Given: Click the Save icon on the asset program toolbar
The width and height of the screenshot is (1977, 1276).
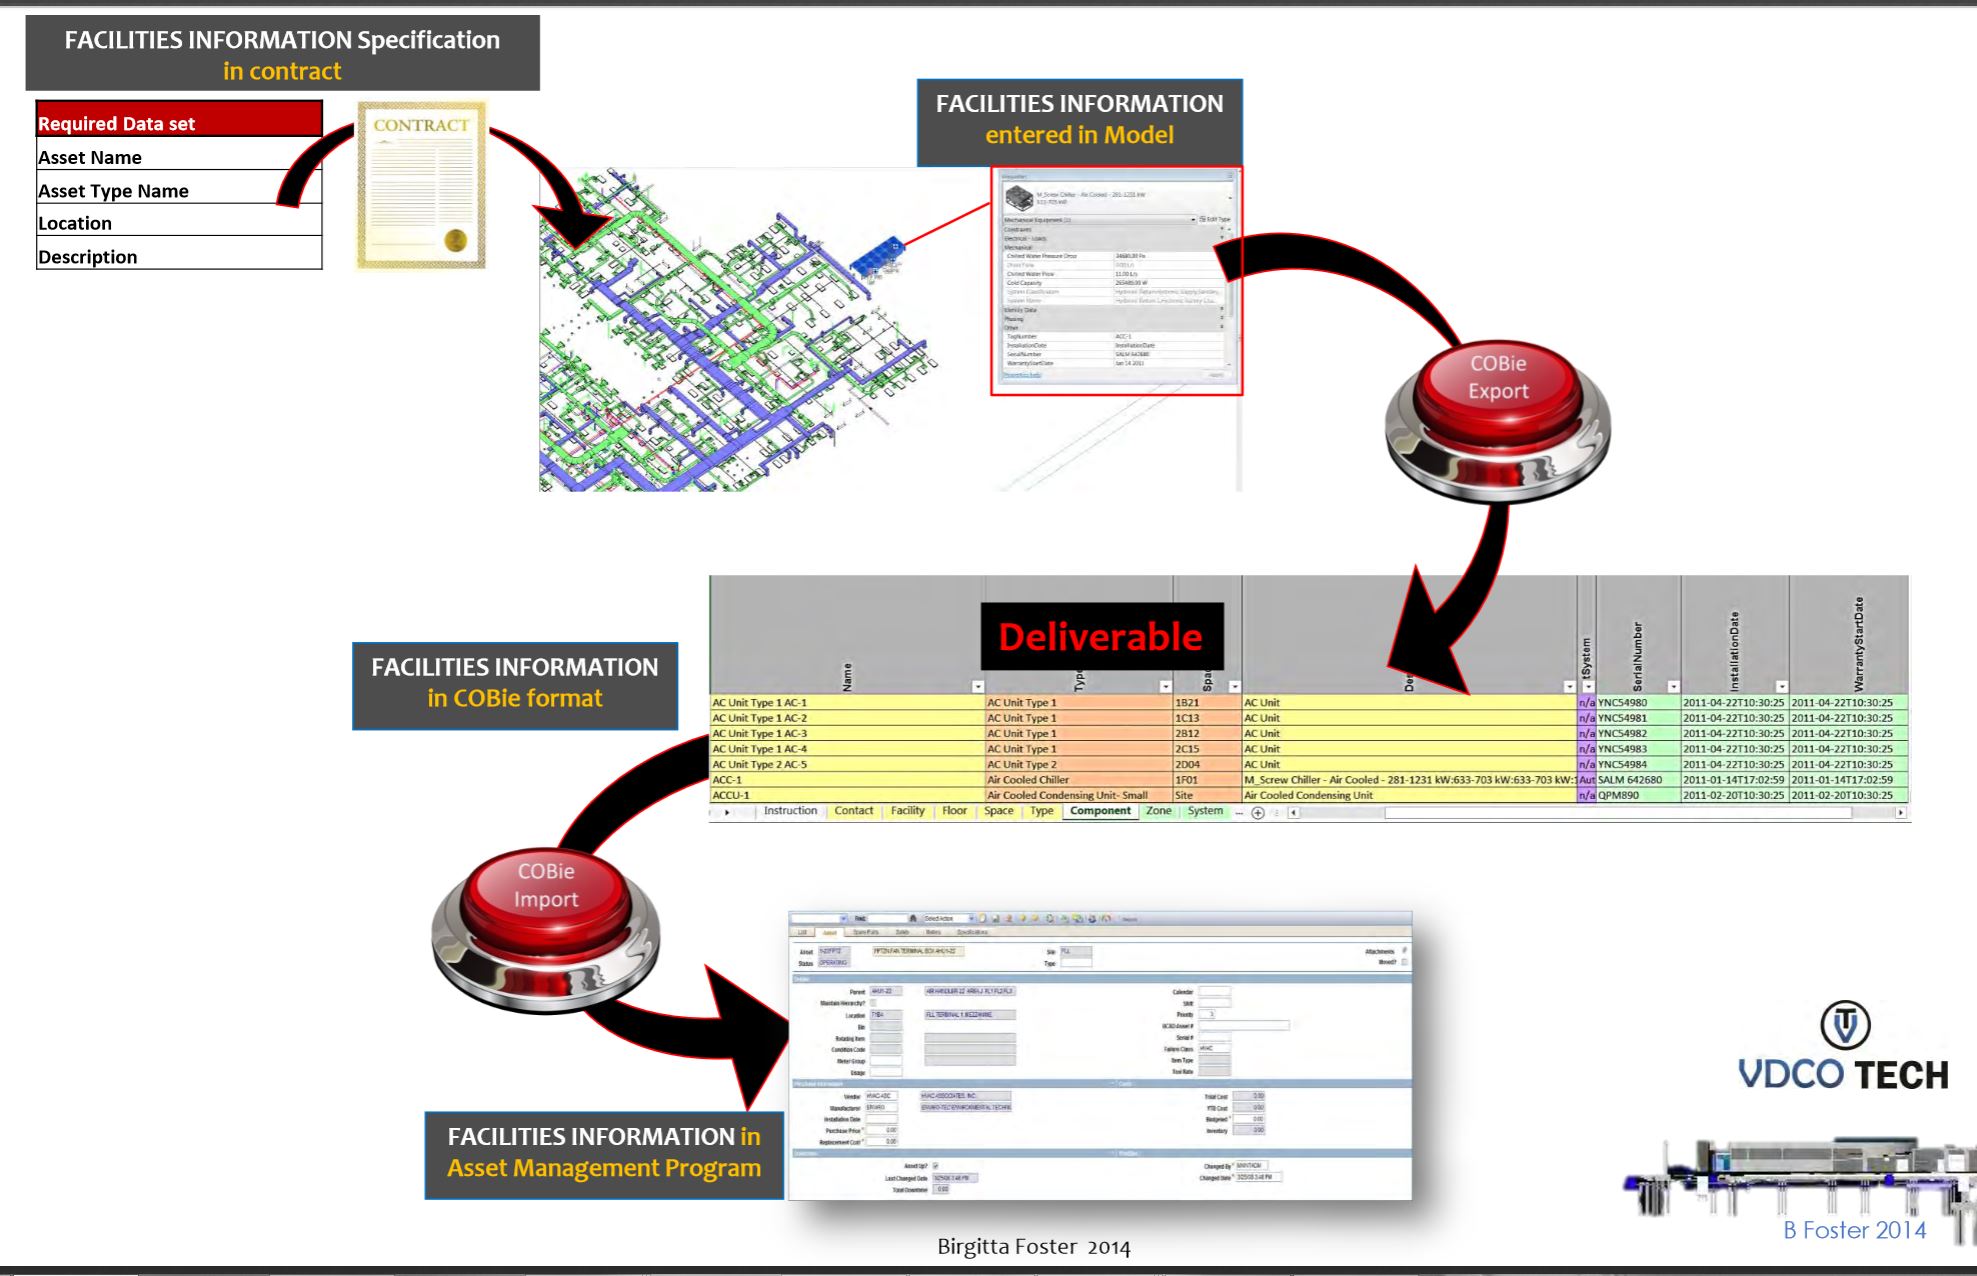Looking at the screenshot, I should tap(996, 919).
